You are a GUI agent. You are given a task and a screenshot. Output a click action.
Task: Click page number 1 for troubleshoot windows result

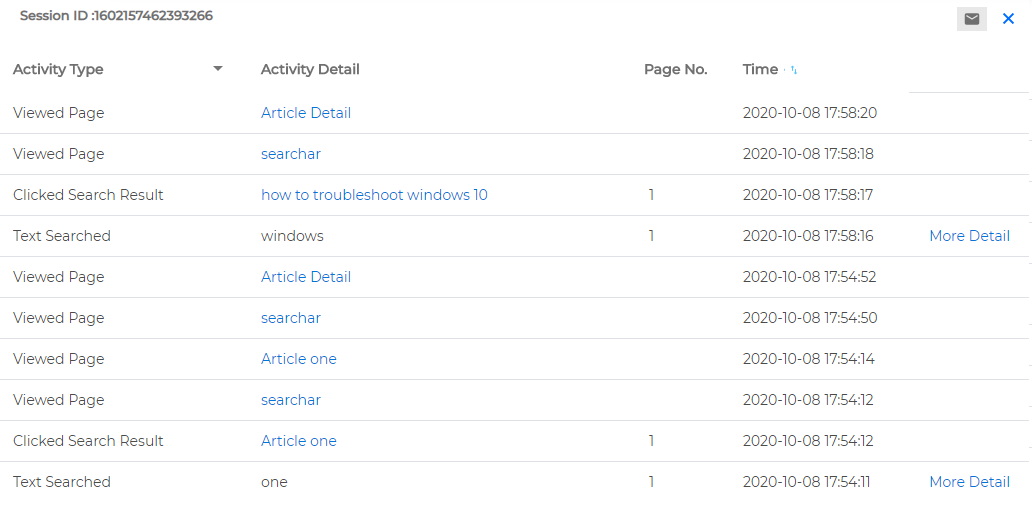pos(651,195)
